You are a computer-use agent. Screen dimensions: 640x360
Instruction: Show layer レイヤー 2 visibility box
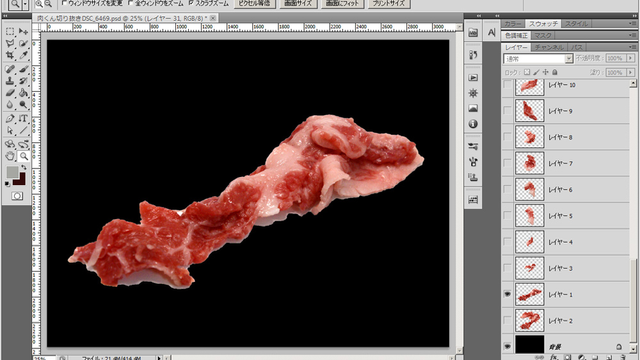[x=507, y=320]
